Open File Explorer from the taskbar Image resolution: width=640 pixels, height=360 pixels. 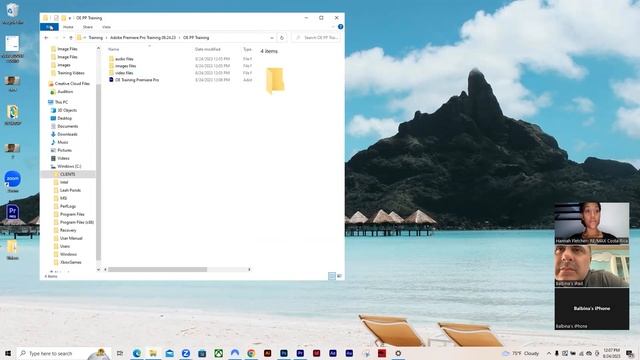click(153, 353)
